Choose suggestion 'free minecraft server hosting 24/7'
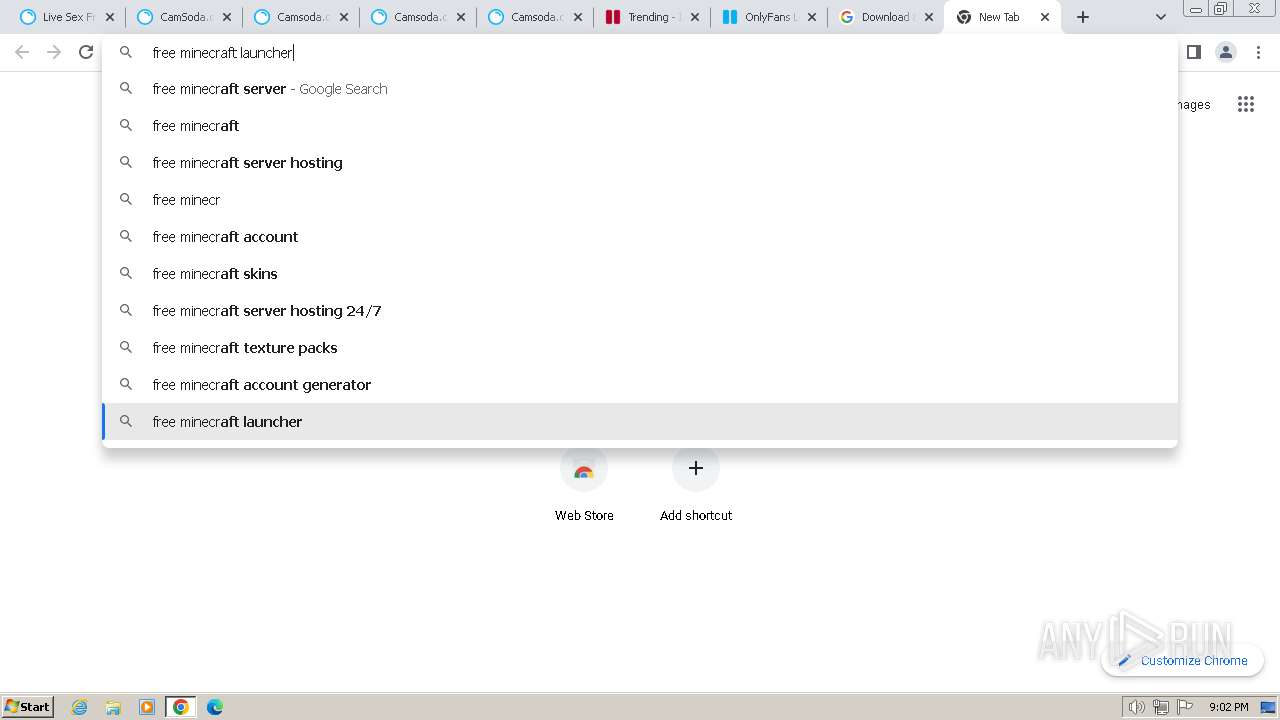The image size is (1280, 720). (x=640, y=311)
